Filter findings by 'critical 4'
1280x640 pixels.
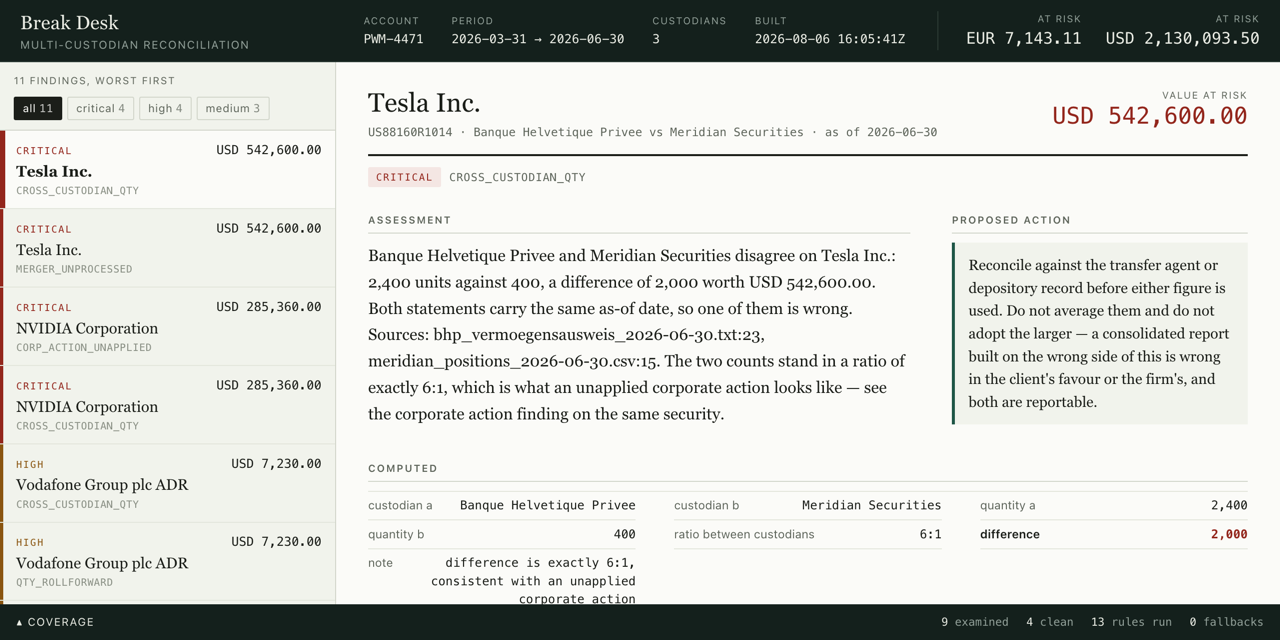coord(101,108)
